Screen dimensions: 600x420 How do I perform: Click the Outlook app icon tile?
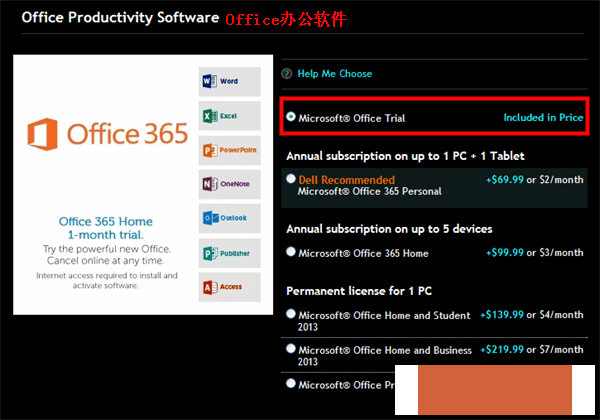pyautogui.click(x=230, y=218)
